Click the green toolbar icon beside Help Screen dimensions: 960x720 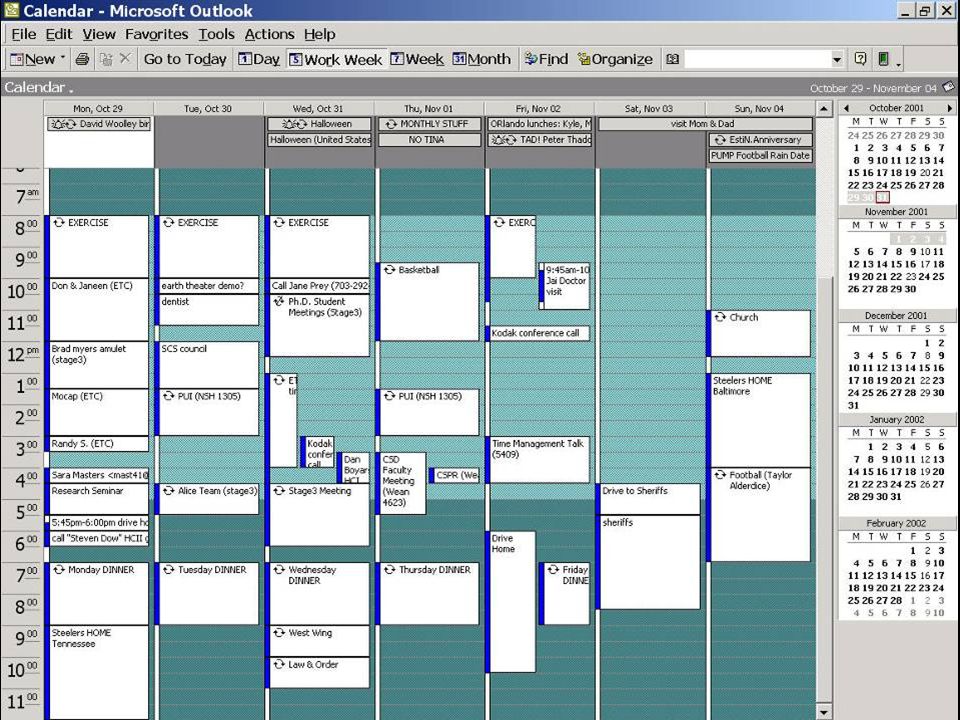tap(883, 59)
